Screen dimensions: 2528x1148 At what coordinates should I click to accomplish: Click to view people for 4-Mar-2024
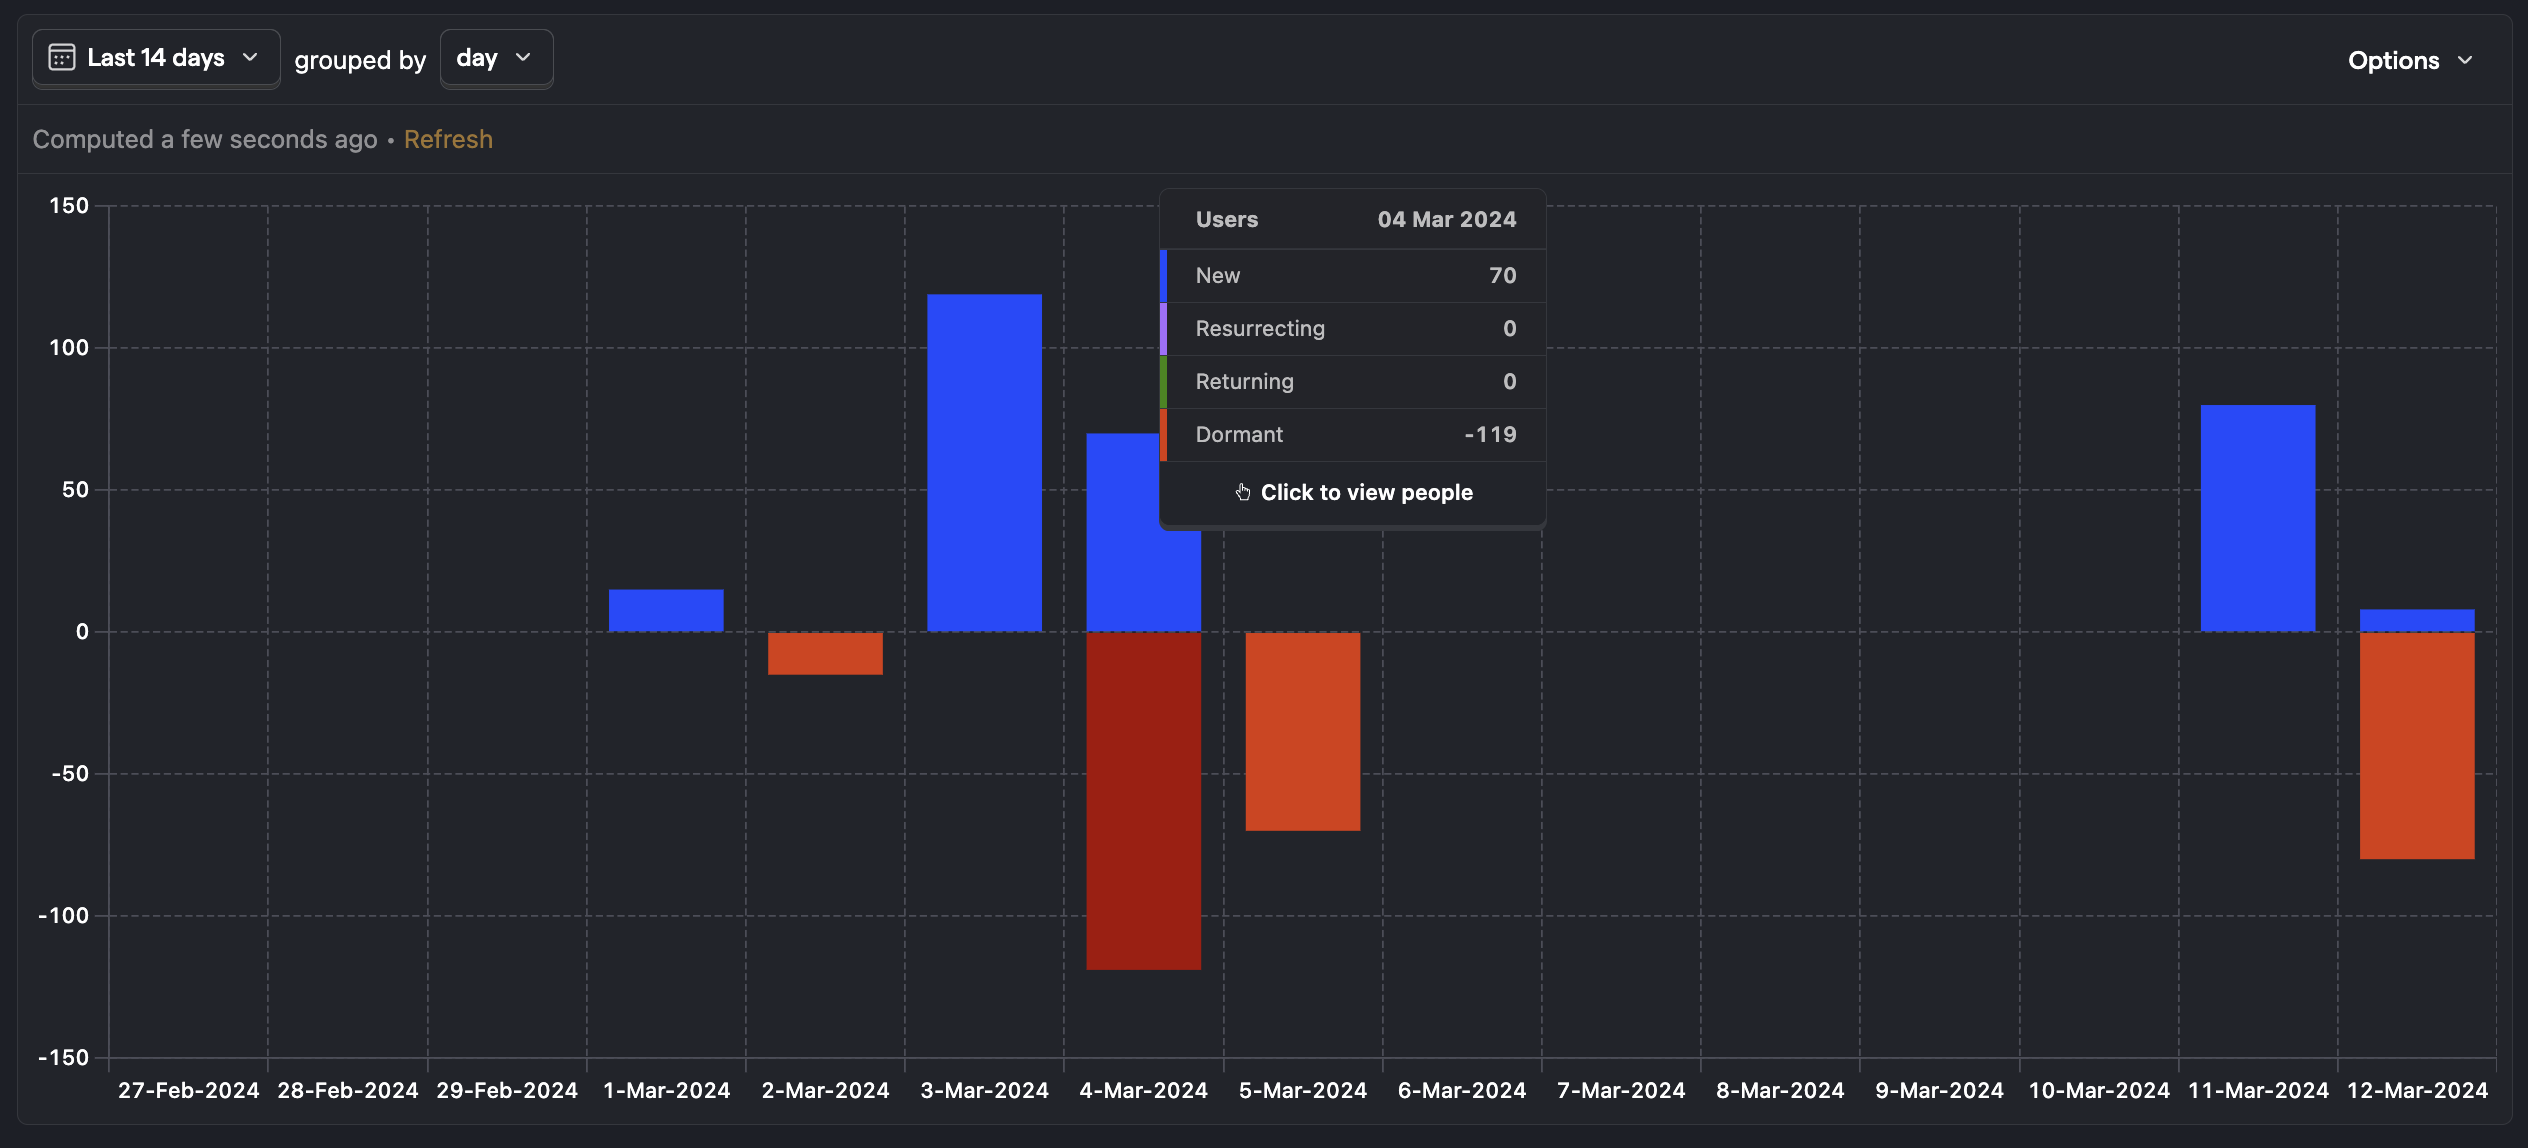click(1353, 492)
